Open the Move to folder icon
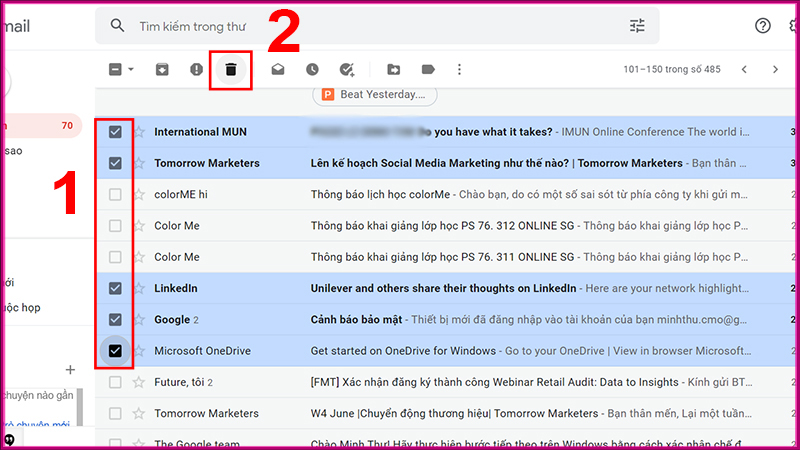800x450 pixels. [x=393, y=69]
